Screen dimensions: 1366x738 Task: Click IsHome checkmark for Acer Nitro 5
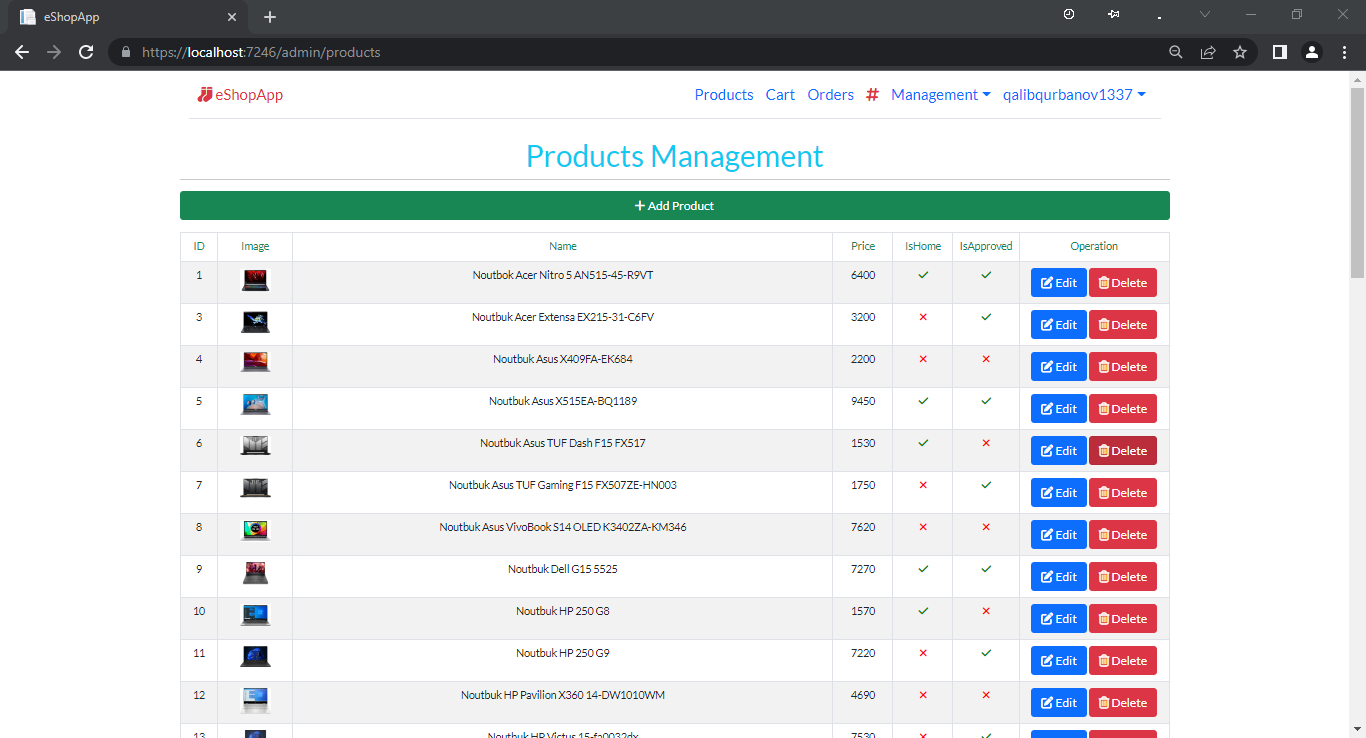pyautogui.click(x=923, y=275)
